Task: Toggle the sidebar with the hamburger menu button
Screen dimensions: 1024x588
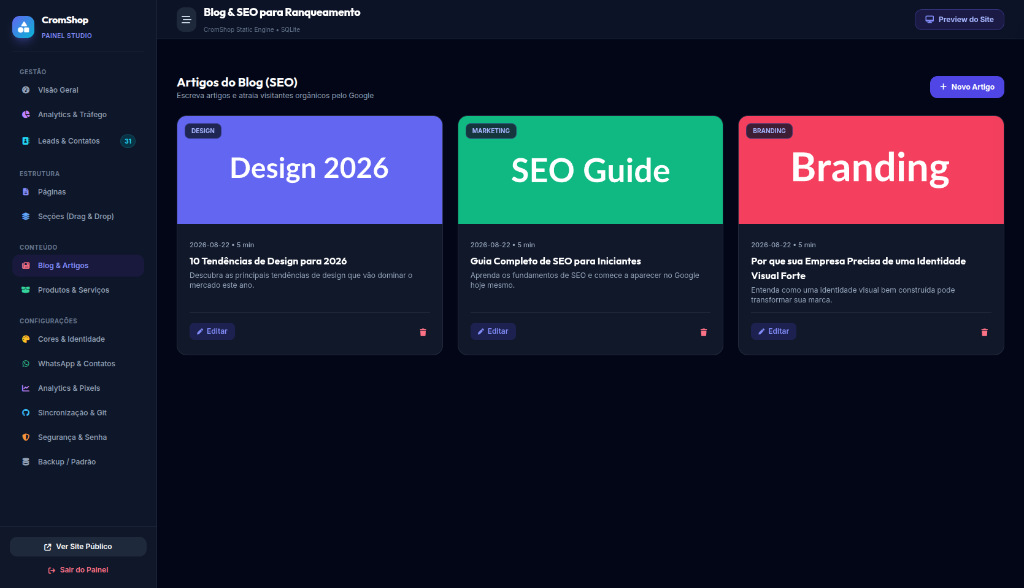Action: pos(186,20)
